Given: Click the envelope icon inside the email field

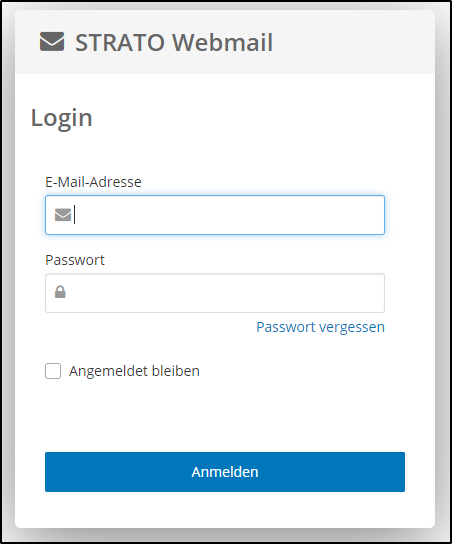Looking at the screenshot, I should (63, 215).
